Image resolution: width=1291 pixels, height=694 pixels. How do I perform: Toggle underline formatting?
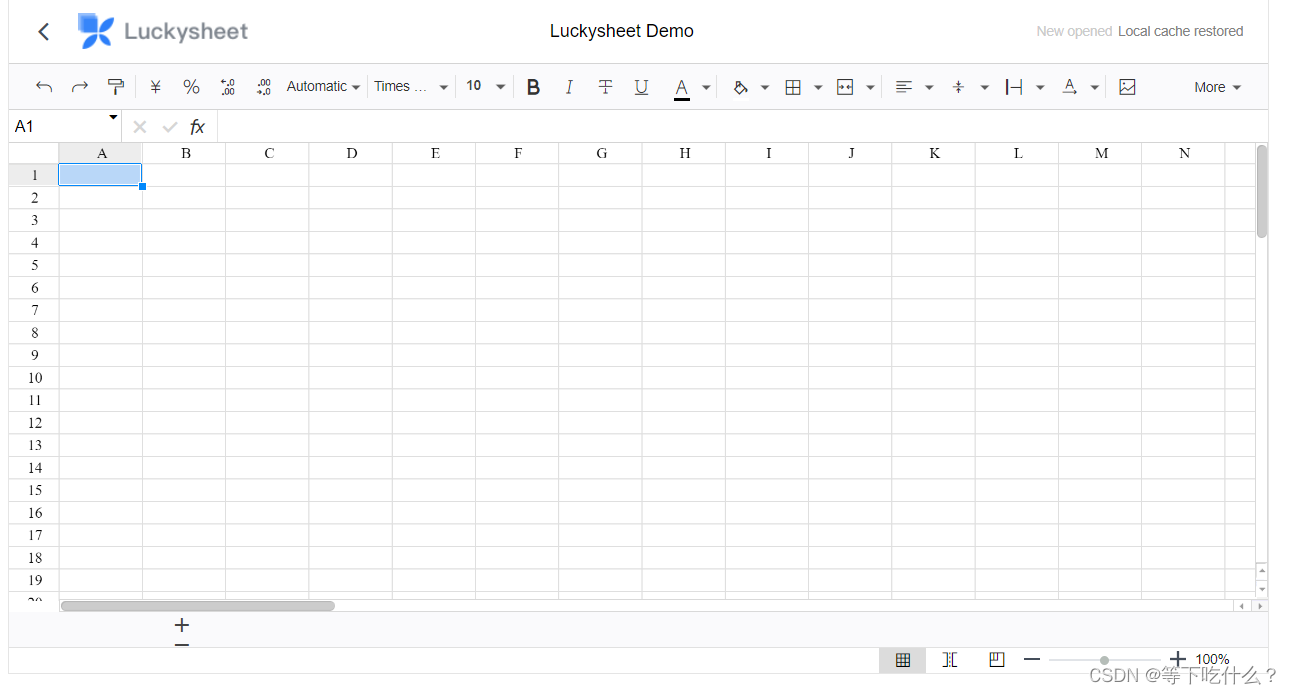pyautogui.click(x=641, y=87)
